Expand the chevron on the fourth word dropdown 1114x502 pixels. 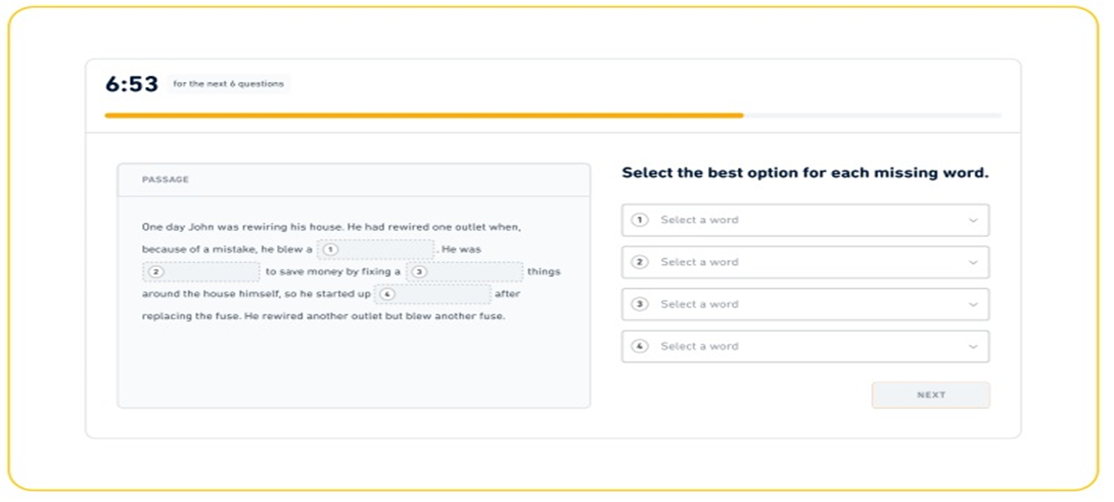[x=973, y=347]
